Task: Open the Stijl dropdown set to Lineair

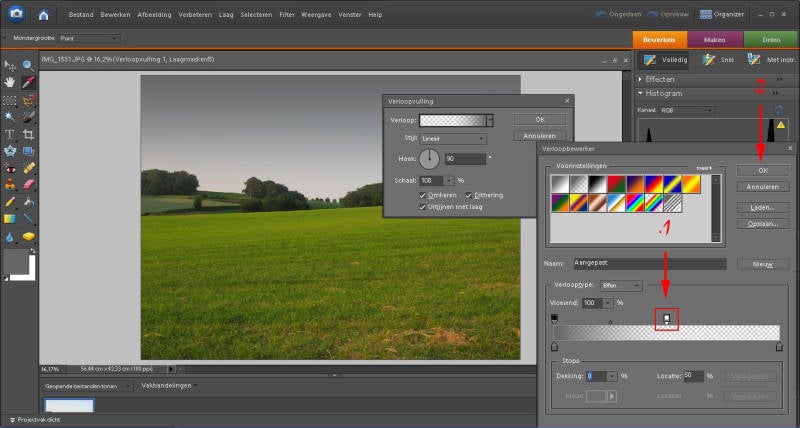Action: [x=452, y=138]
